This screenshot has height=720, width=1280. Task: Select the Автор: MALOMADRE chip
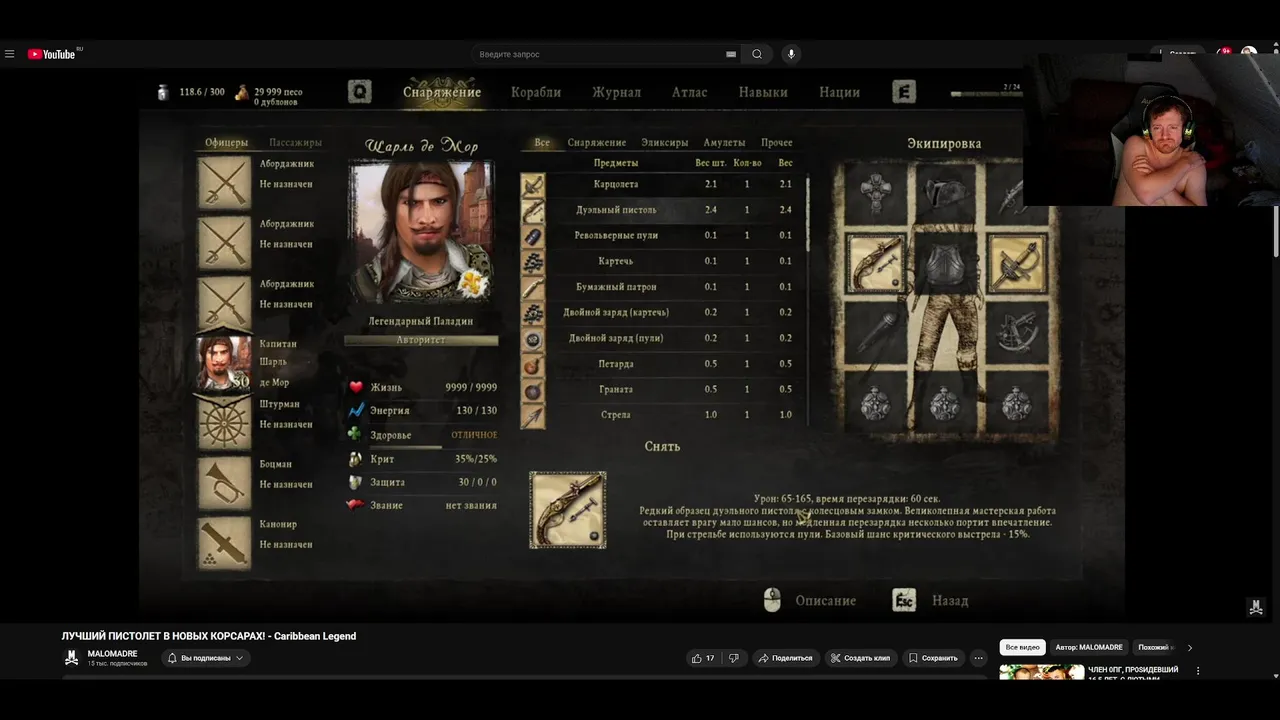tap(1089, 647)
